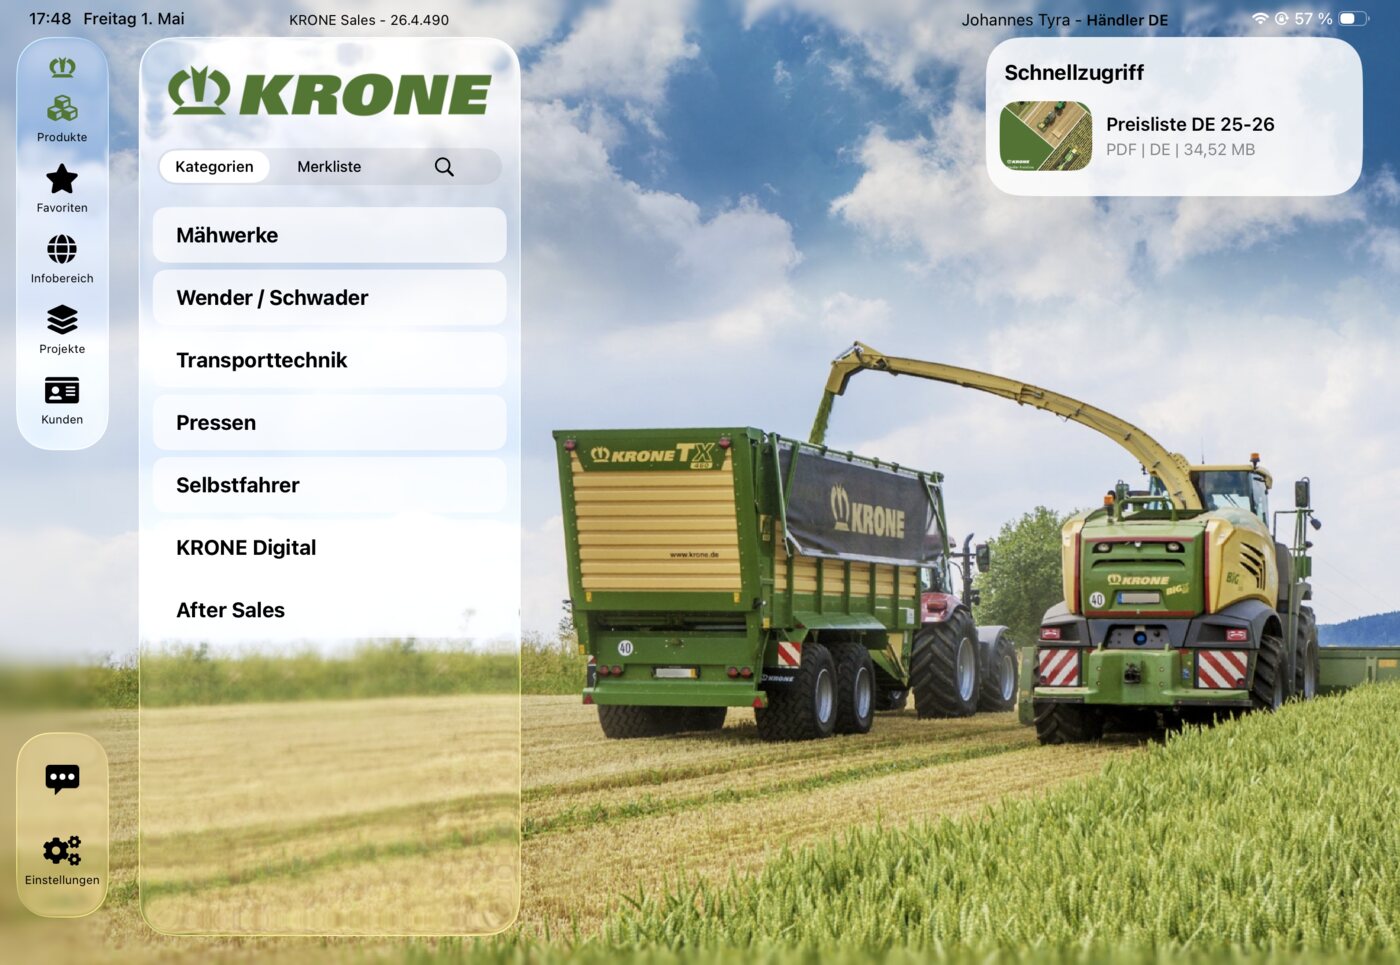Click the Preisliste DE 25-26 title
The height and width of the screenshot is (965, 1400).
point(1190,124)
